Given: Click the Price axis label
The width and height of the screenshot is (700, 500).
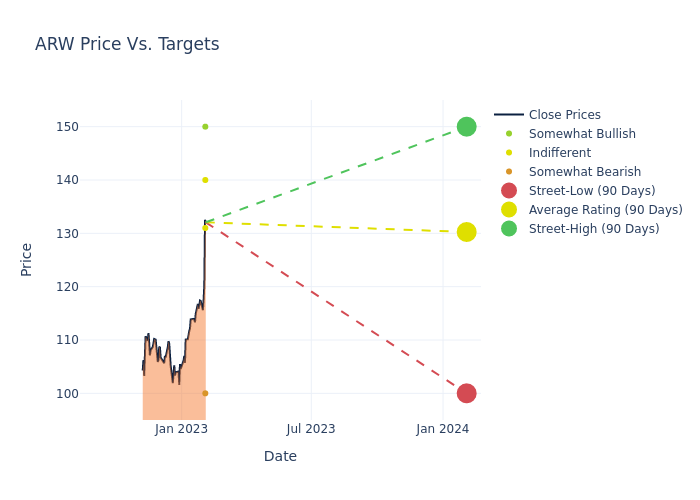Looking at the screenshot, I should pyautogui.click(x=27, y=259).
